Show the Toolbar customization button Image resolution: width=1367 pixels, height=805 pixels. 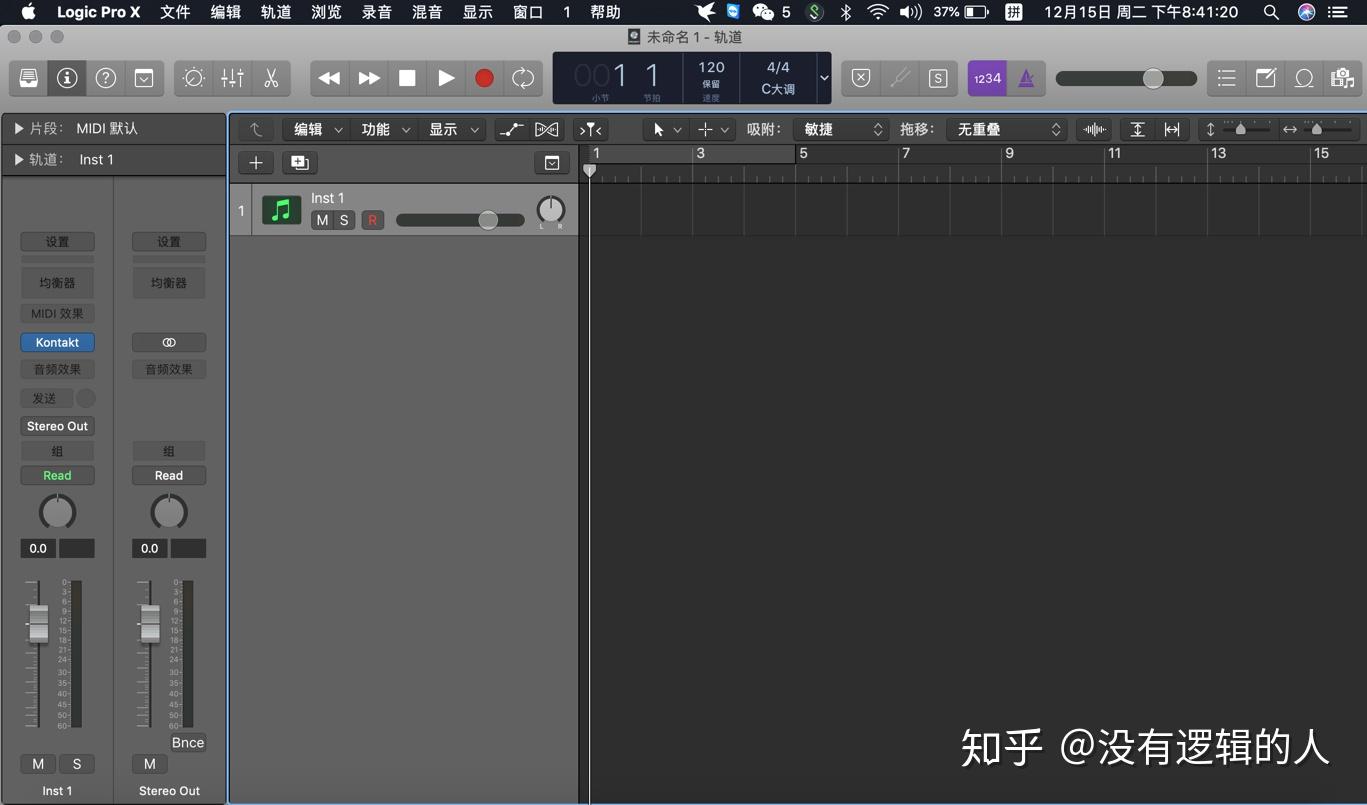[x=144, y=78]
